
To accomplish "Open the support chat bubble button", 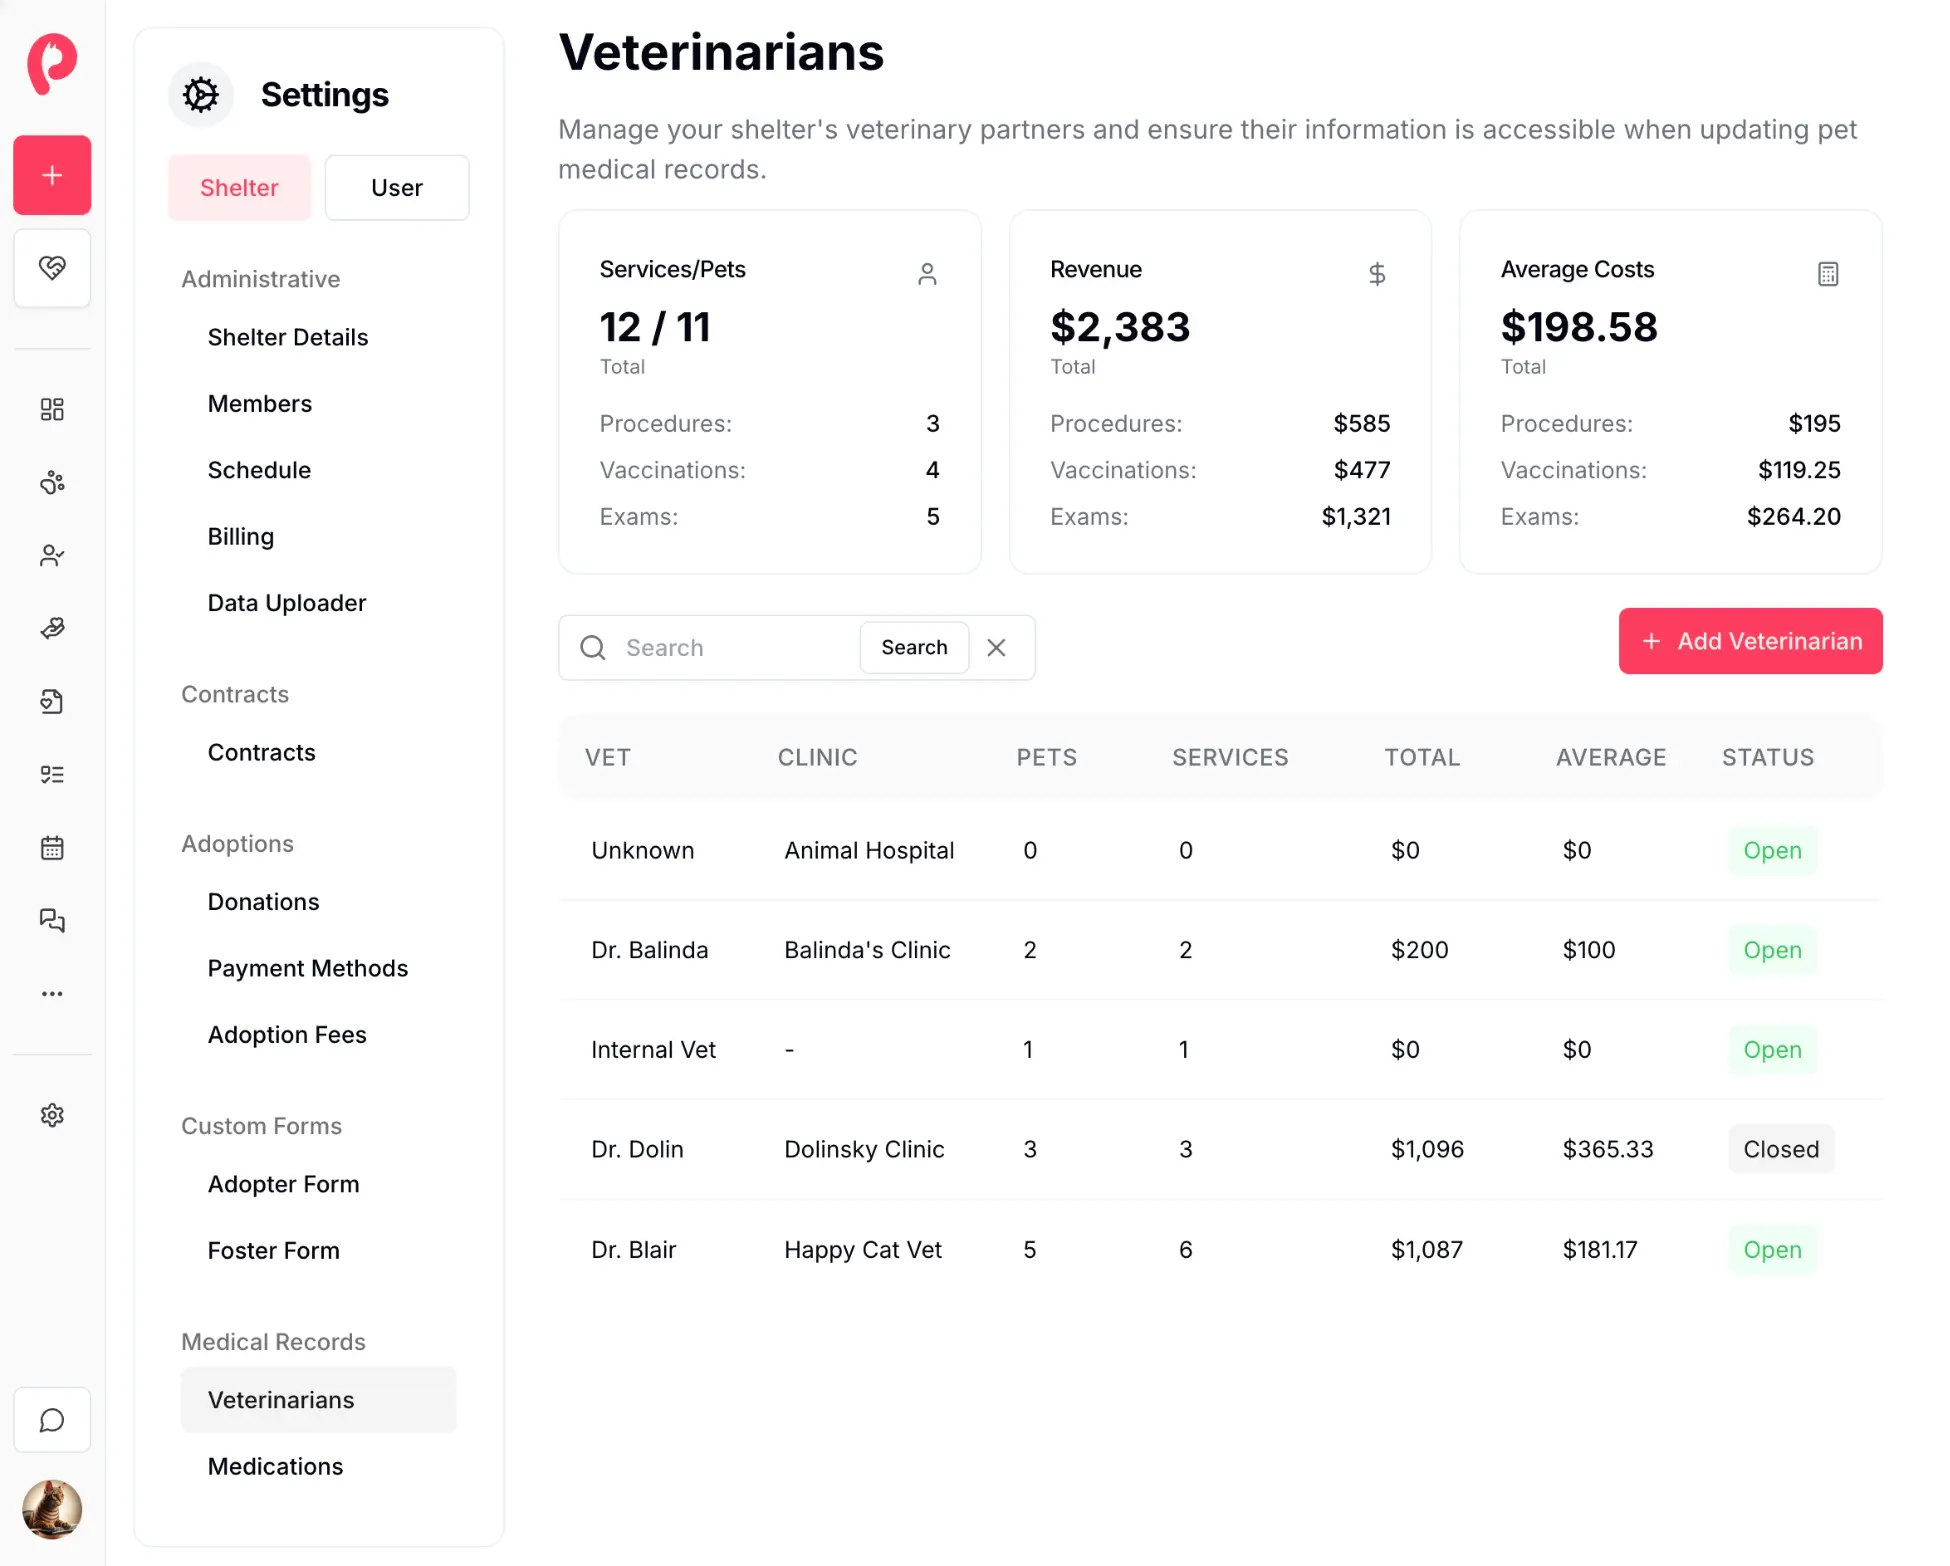I will point(52,1420).
